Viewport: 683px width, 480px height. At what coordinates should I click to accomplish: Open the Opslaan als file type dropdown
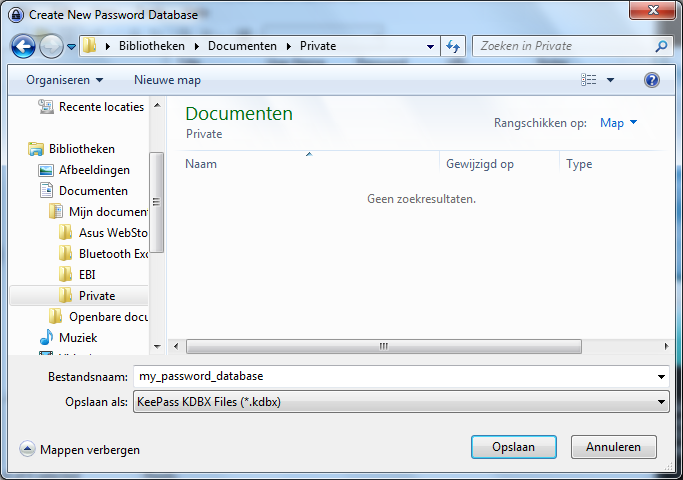click(x=400, y=401)
